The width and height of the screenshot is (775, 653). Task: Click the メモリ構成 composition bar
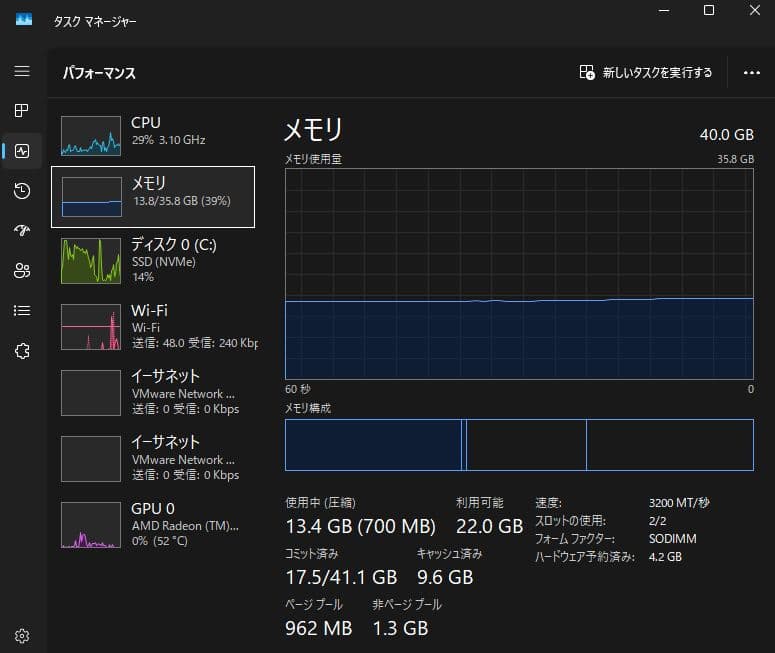point(519,445)
